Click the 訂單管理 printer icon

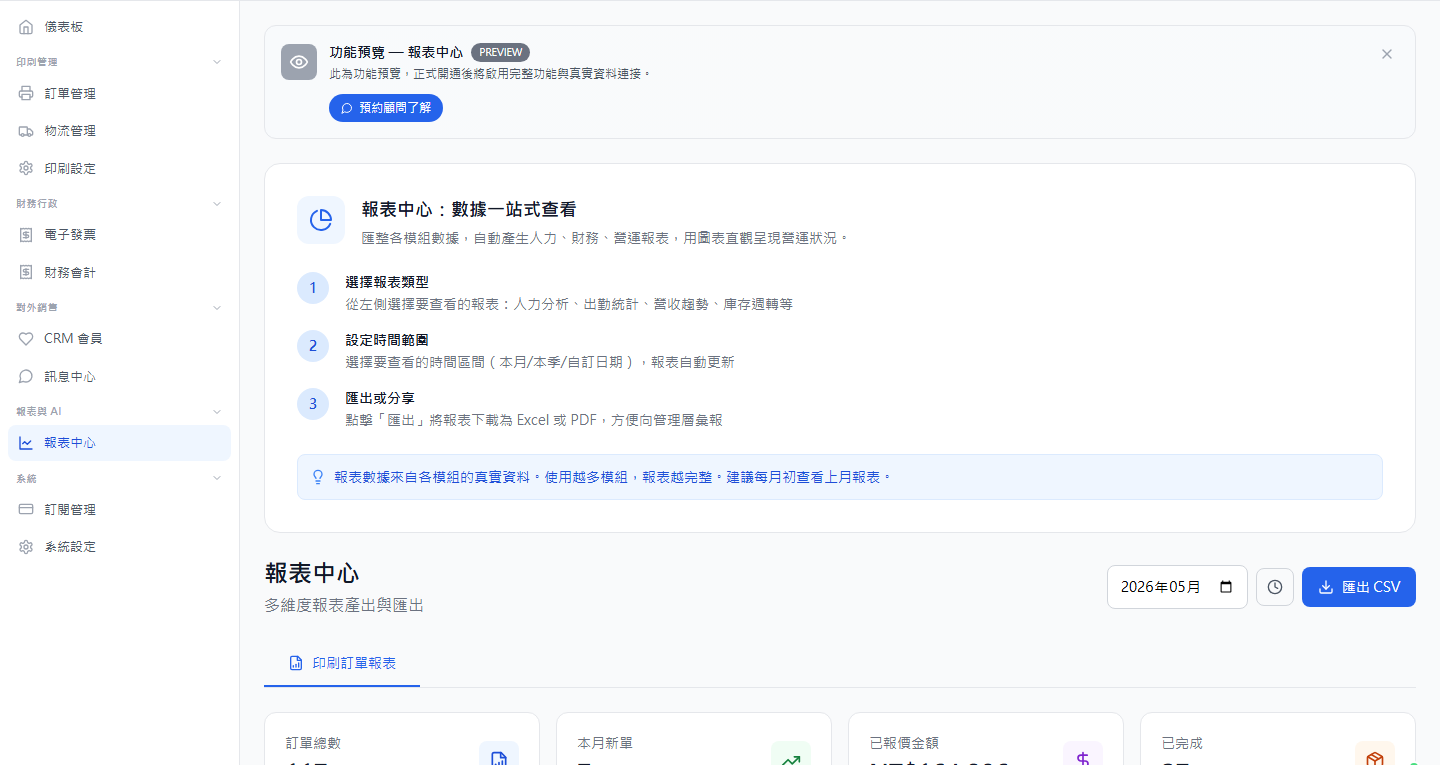tap(26, 94)
